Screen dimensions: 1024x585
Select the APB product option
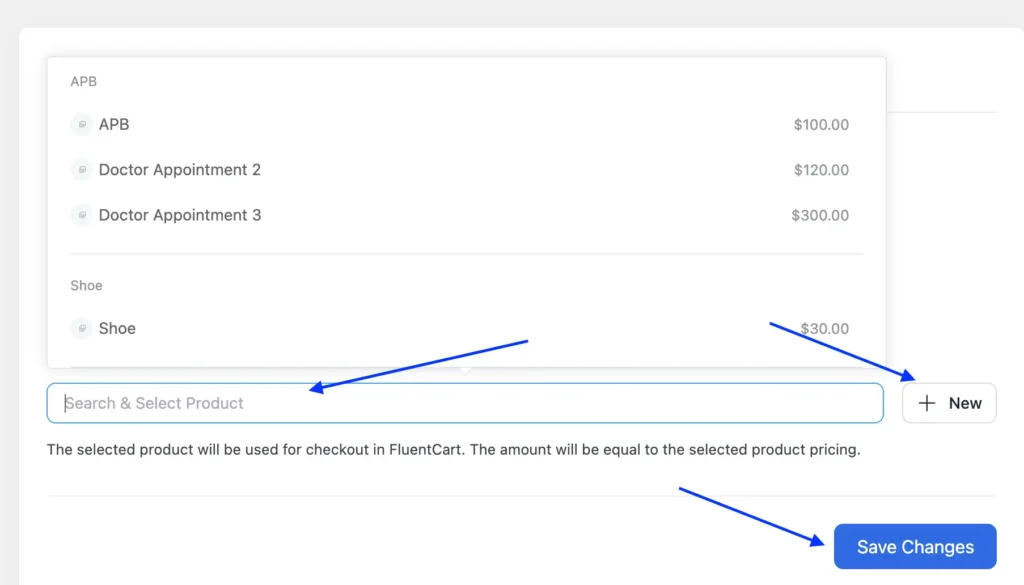[x=114, y=125]
